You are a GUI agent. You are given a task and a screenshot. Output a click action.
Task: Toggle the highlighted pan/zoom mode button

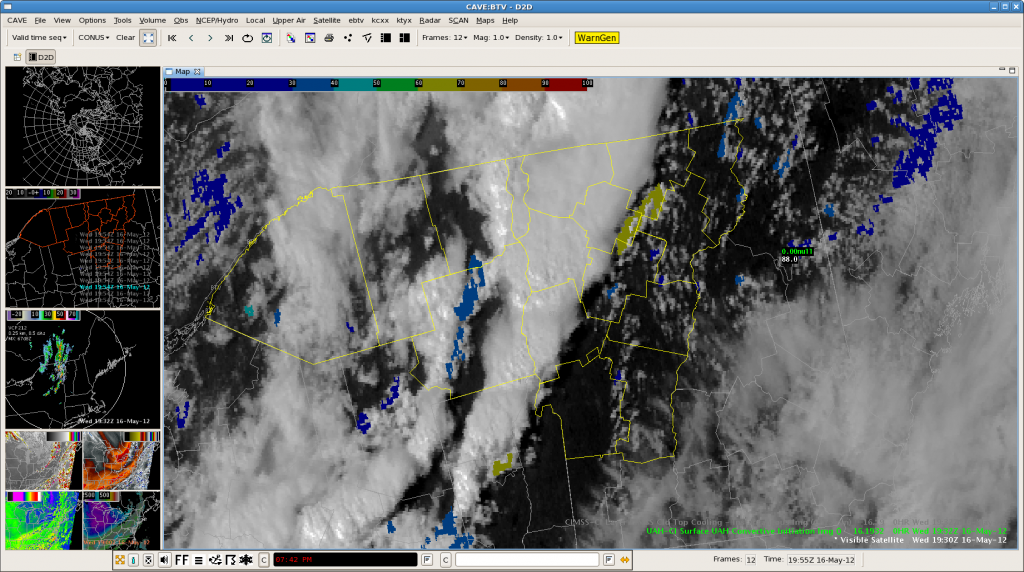tap(148, 38)
